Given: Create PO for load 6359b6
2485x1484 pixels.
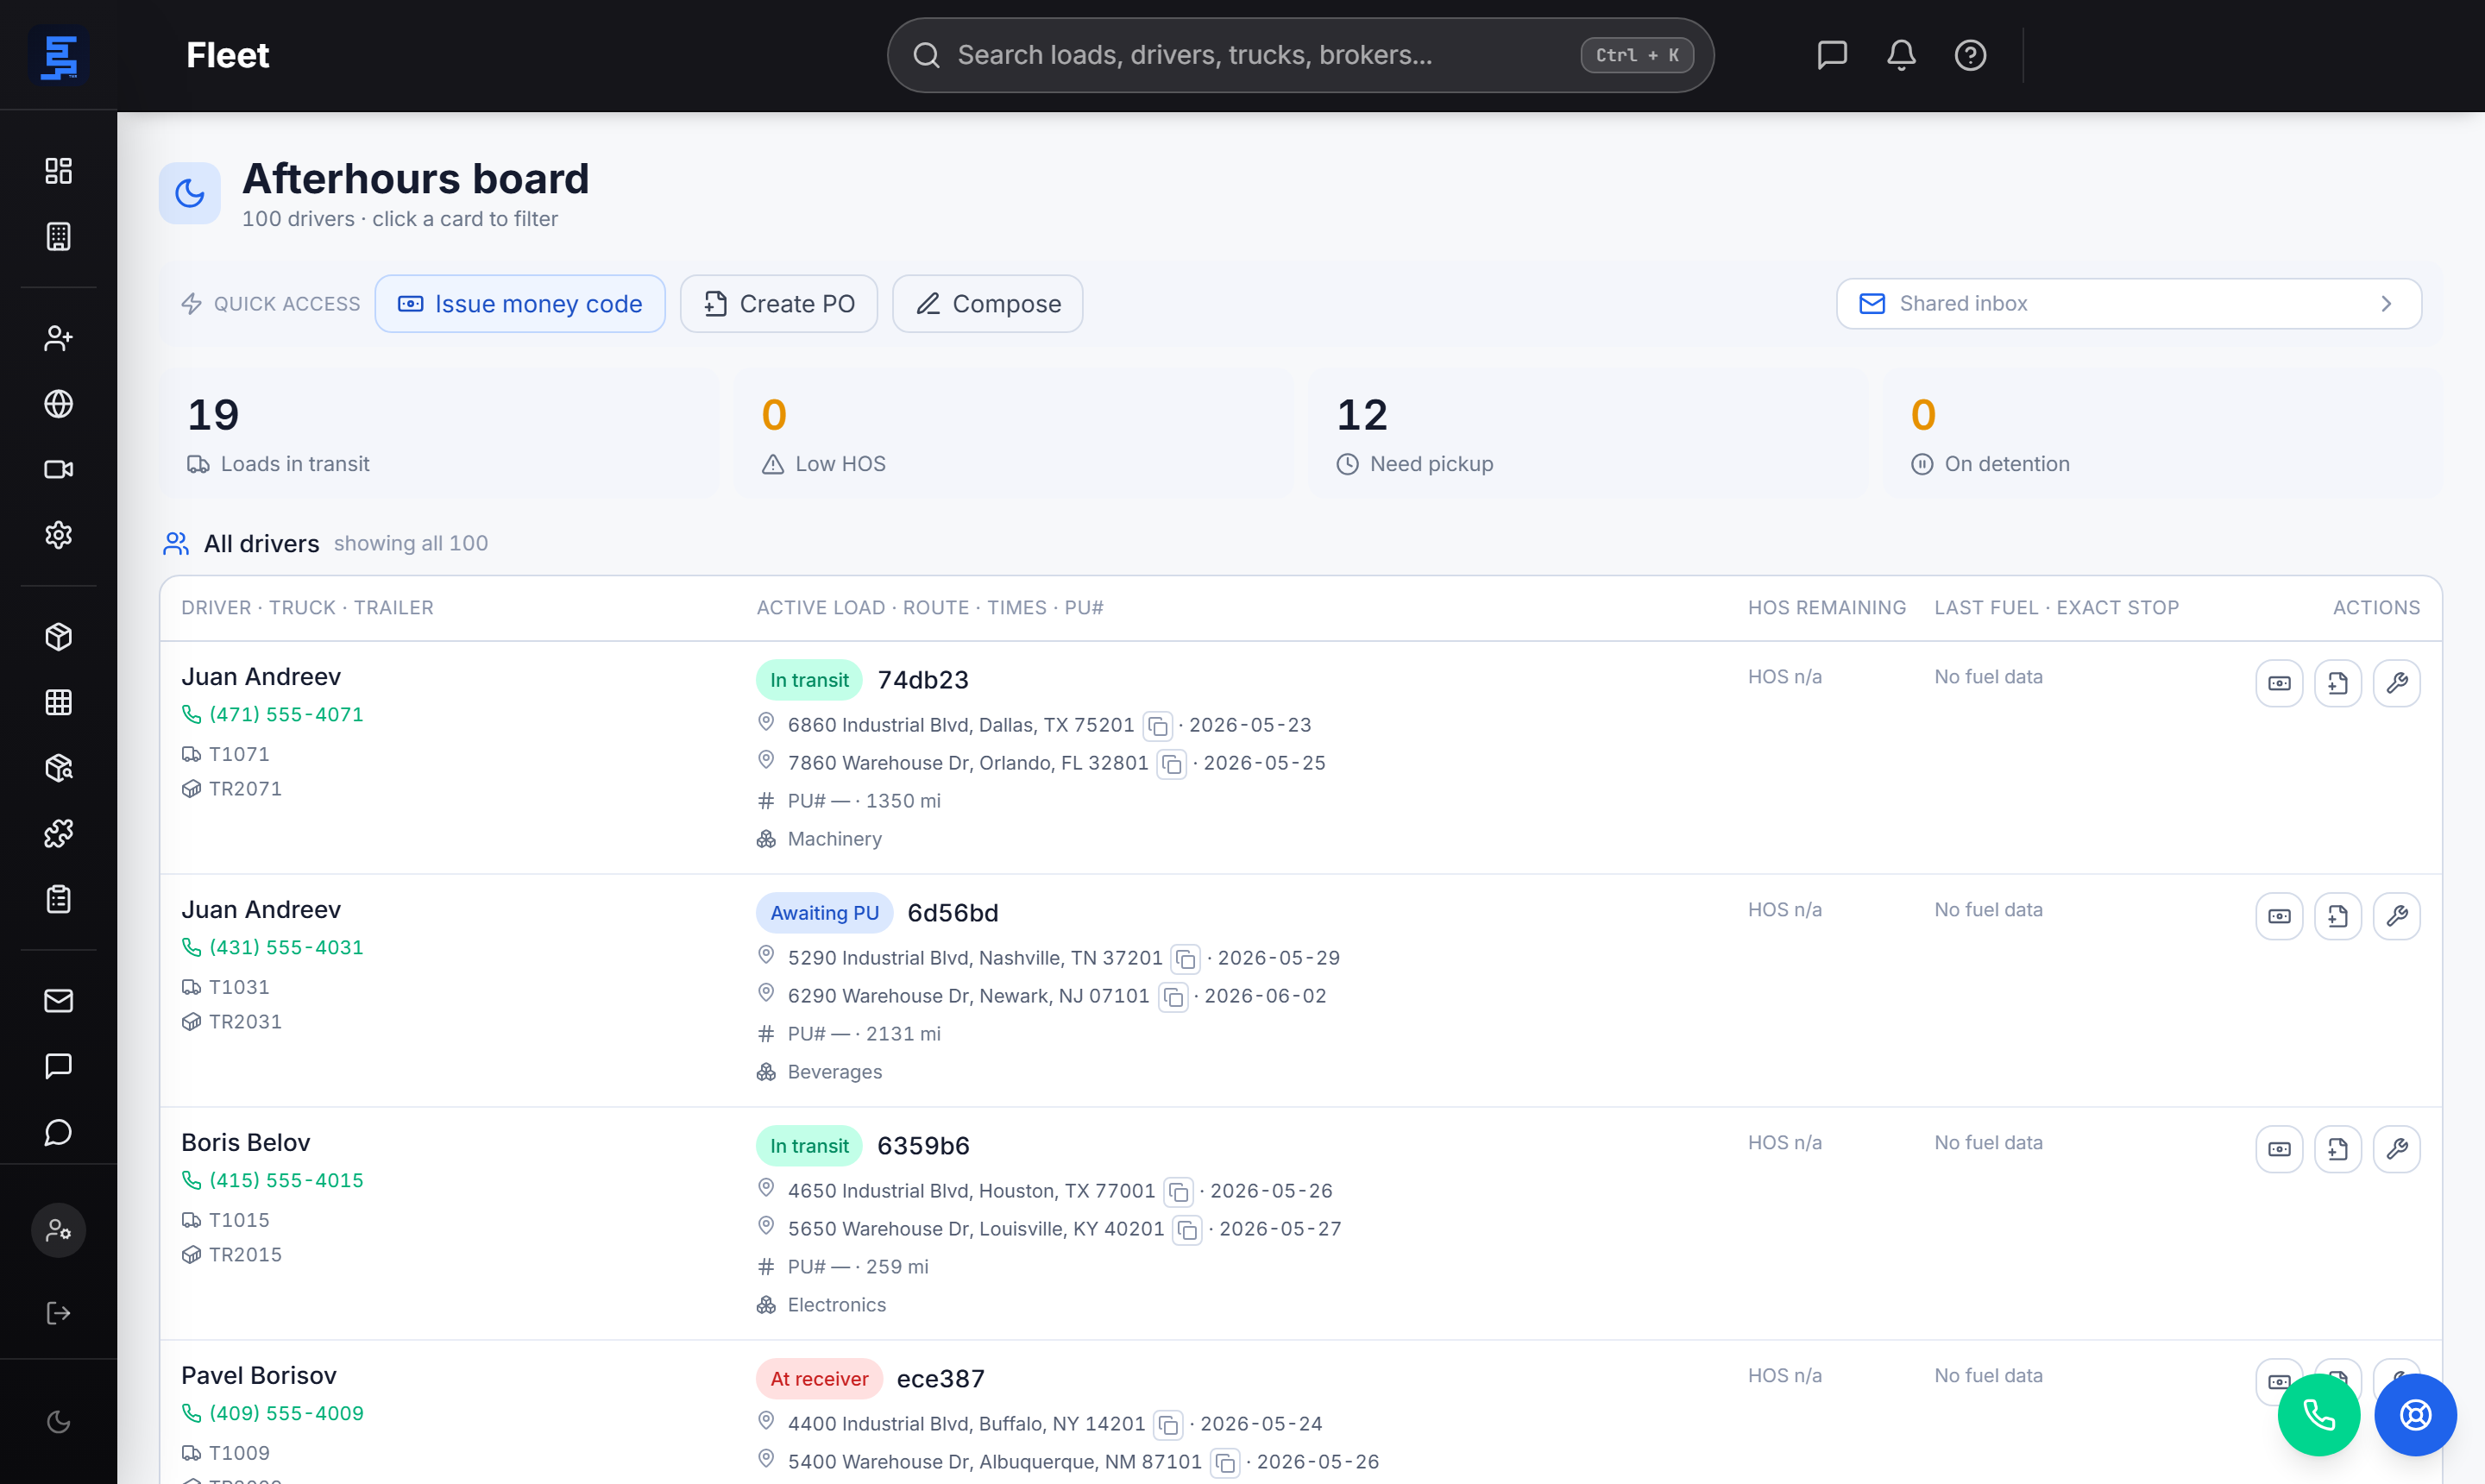Looking at the screenshot, I should (x=2338, y=1149).
